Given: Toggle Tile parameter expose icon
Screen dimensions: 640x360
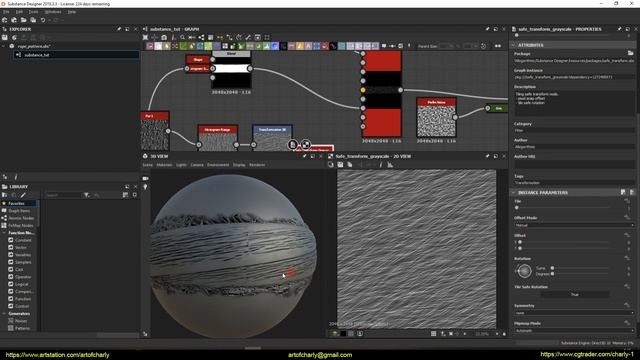Looking at the screenshot, I should (x=627, y=201).
